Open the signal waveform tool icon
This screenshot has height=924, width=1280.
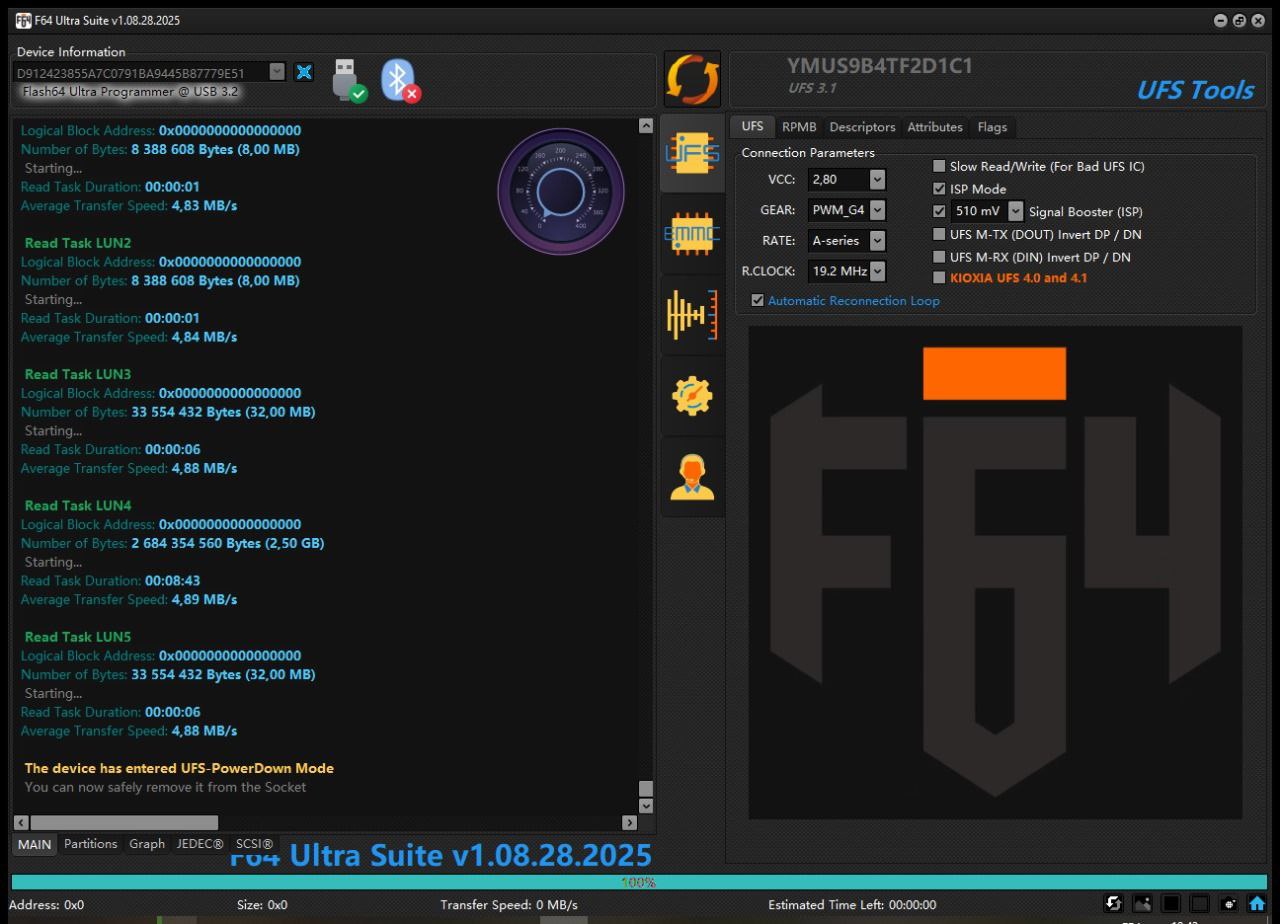point(692,316)
